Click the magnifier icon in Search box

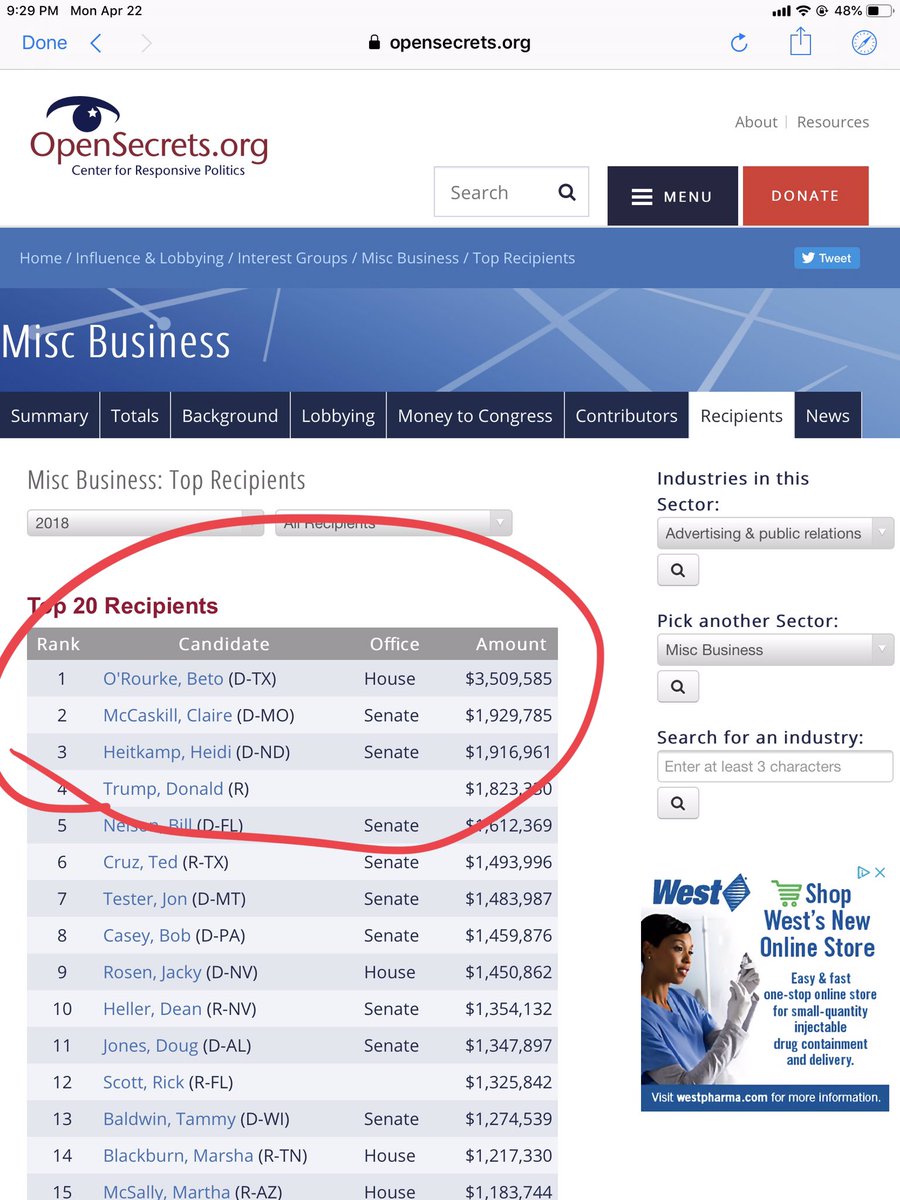tap(567, 193)
